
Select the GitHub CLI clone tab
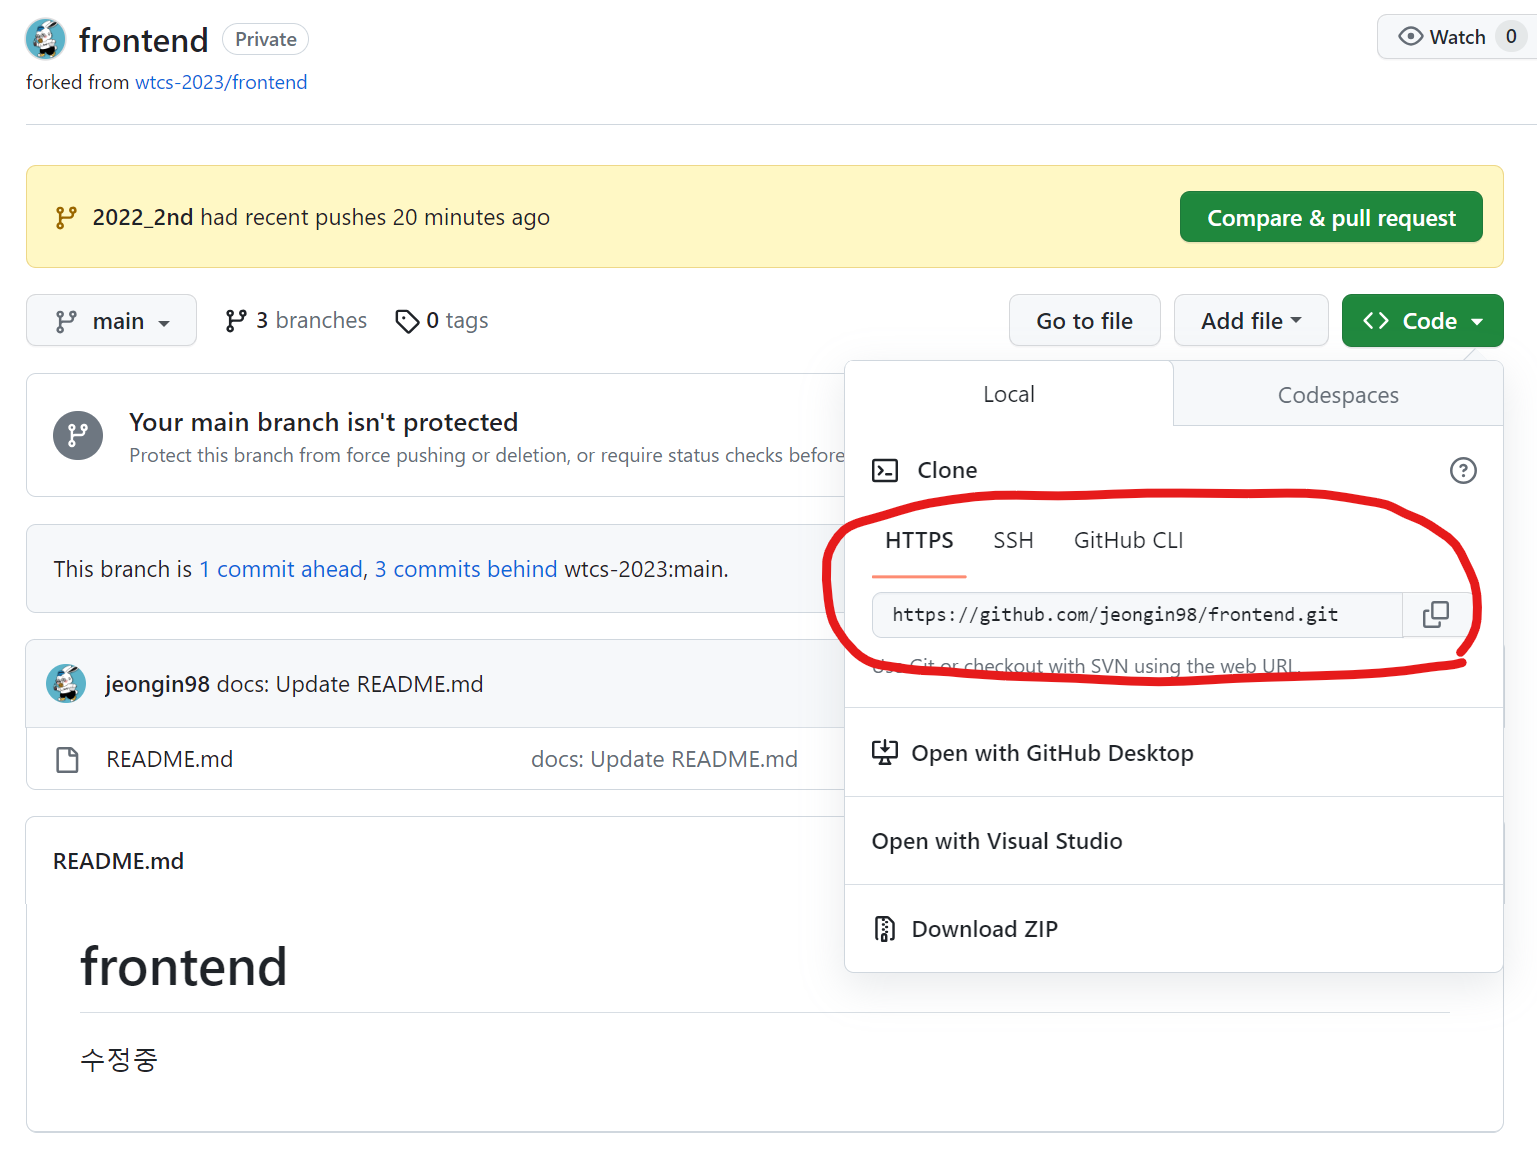pos(1128,540)
